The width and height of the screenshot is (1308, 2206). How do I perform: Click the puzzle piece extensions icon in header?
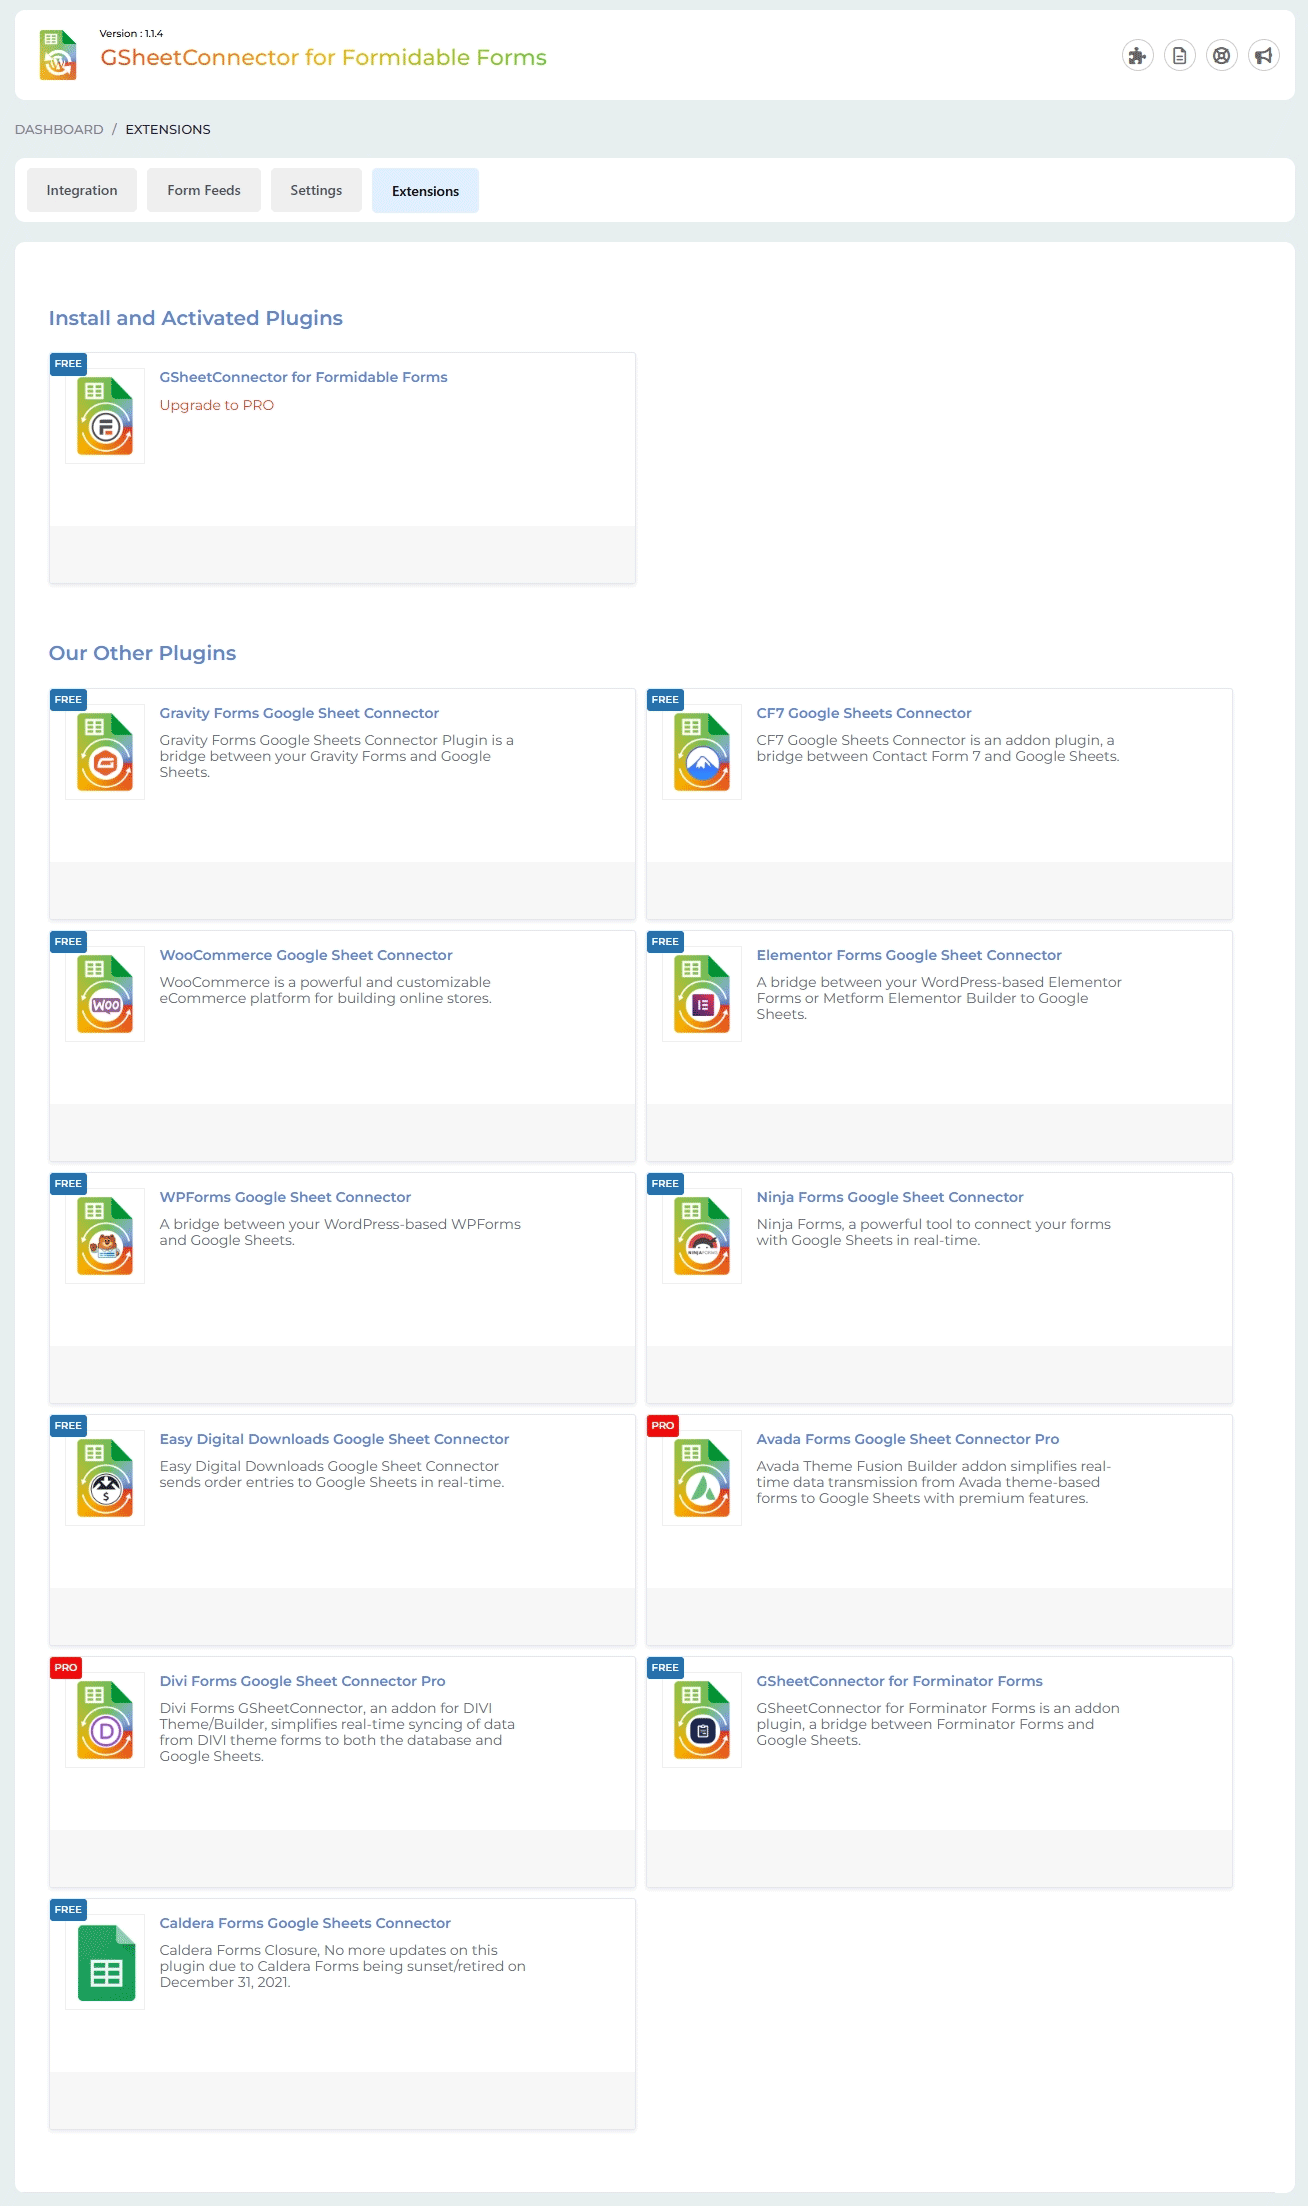(x=1138, y=56)
